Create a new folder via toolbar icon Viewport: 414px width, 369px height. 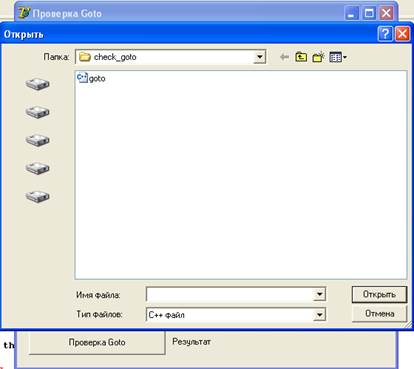[318, 57]
